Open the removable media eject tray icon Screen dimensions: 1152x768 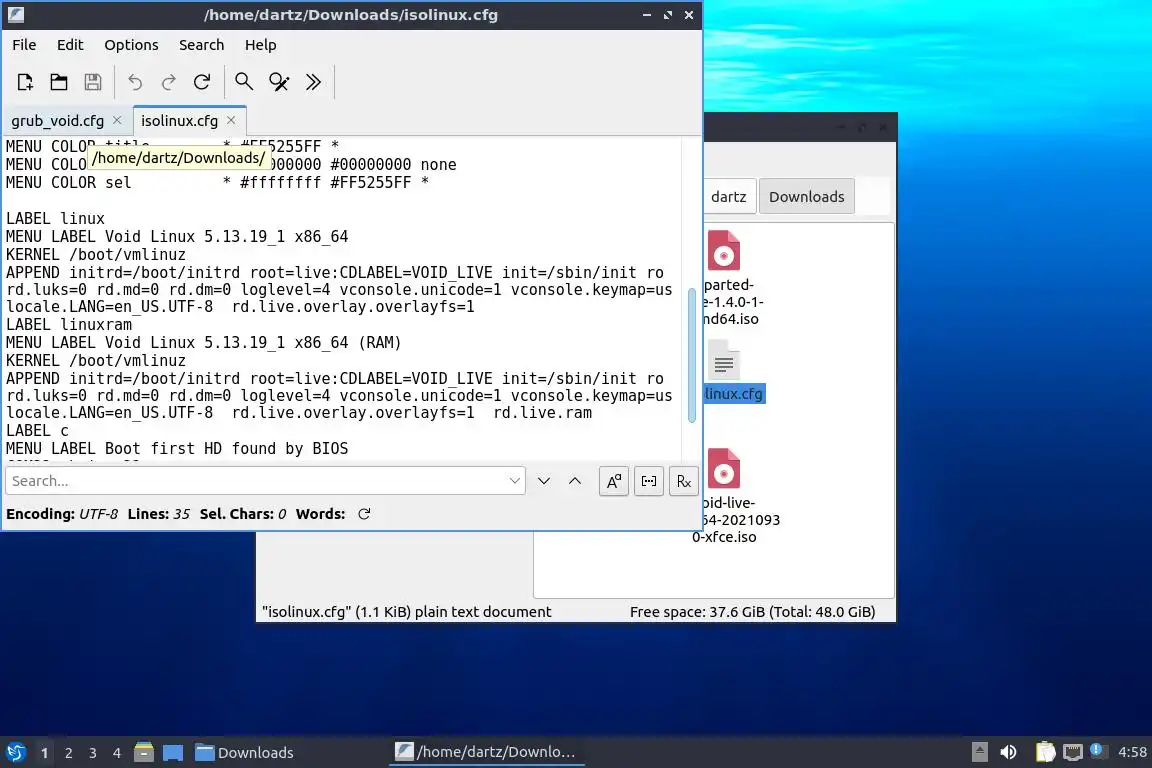[979, 752]
